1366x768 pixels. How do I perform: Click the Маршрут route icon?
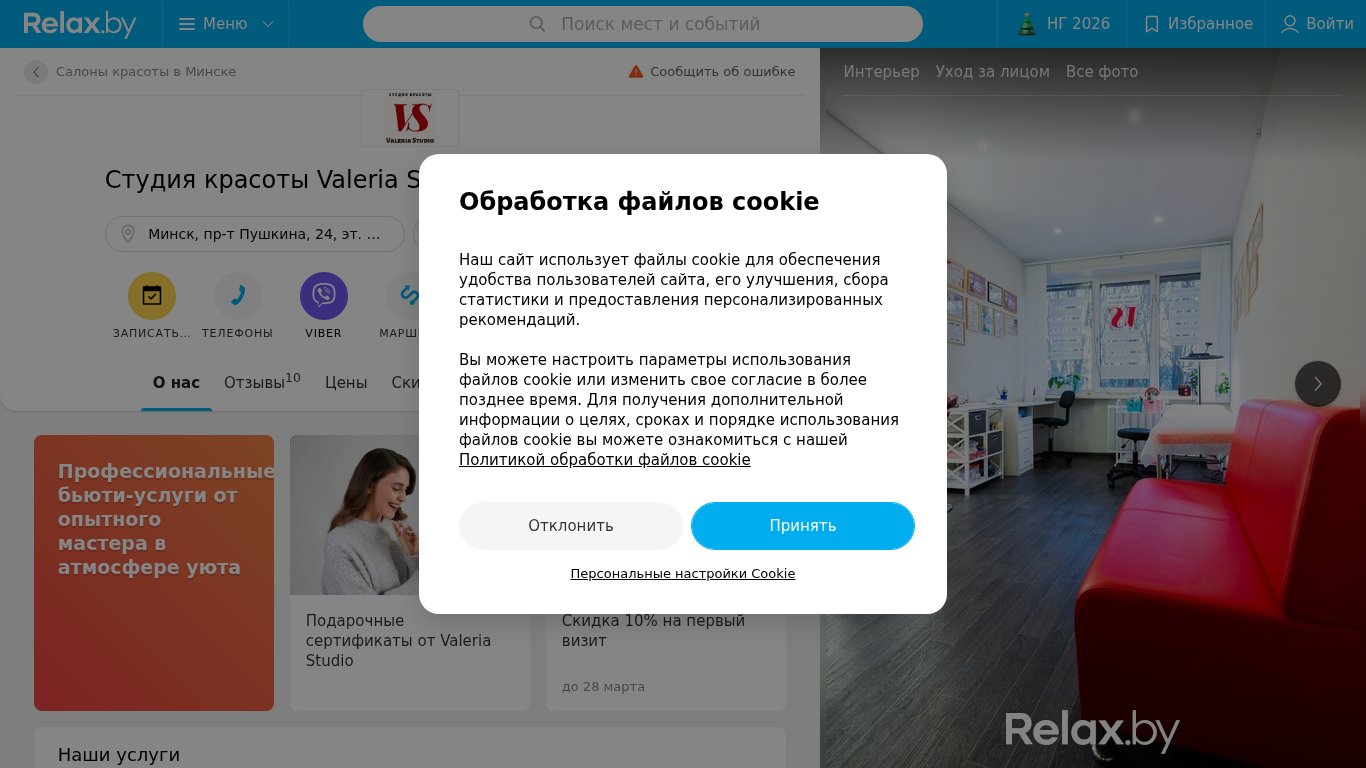(408, 296)
